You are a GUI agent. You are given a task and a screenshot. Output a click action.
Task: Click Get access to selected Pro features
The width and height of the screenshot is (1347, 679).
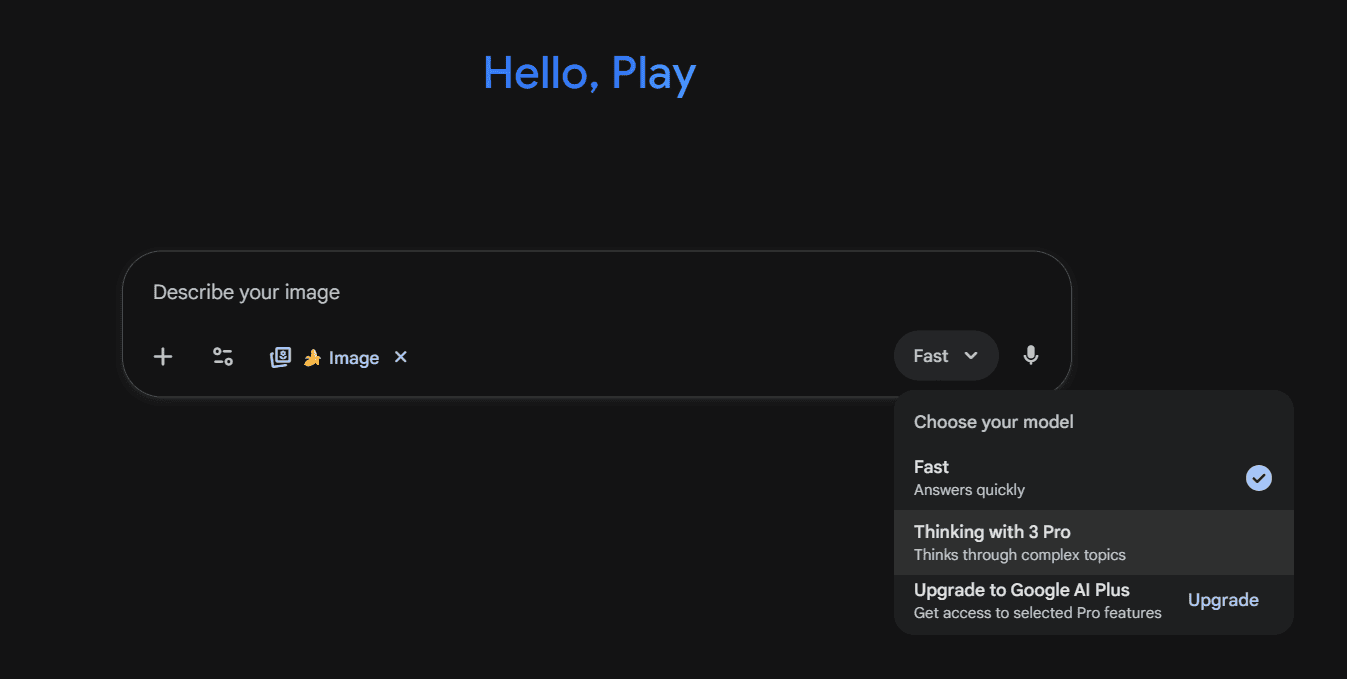1037,613
